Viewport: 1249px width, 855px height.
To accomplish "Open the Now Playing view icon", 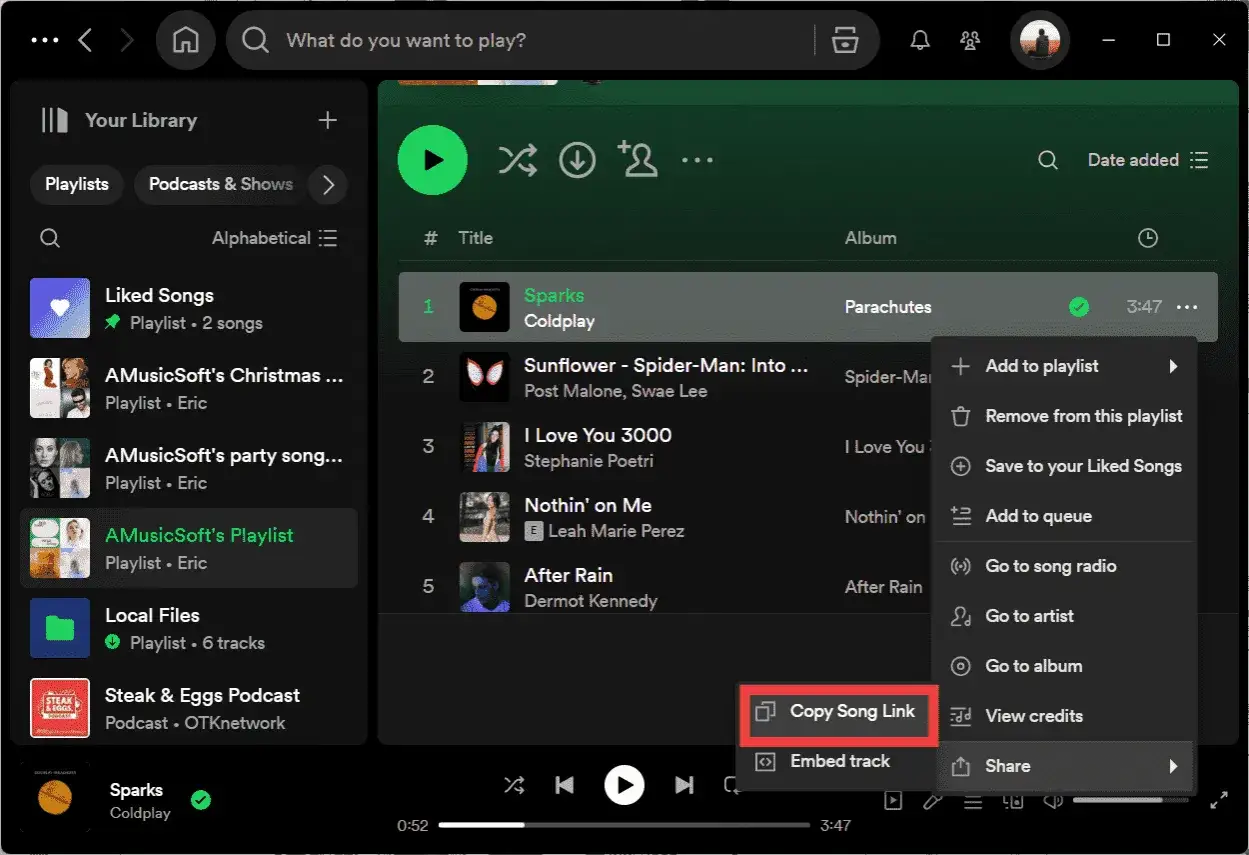I will 893,800.
